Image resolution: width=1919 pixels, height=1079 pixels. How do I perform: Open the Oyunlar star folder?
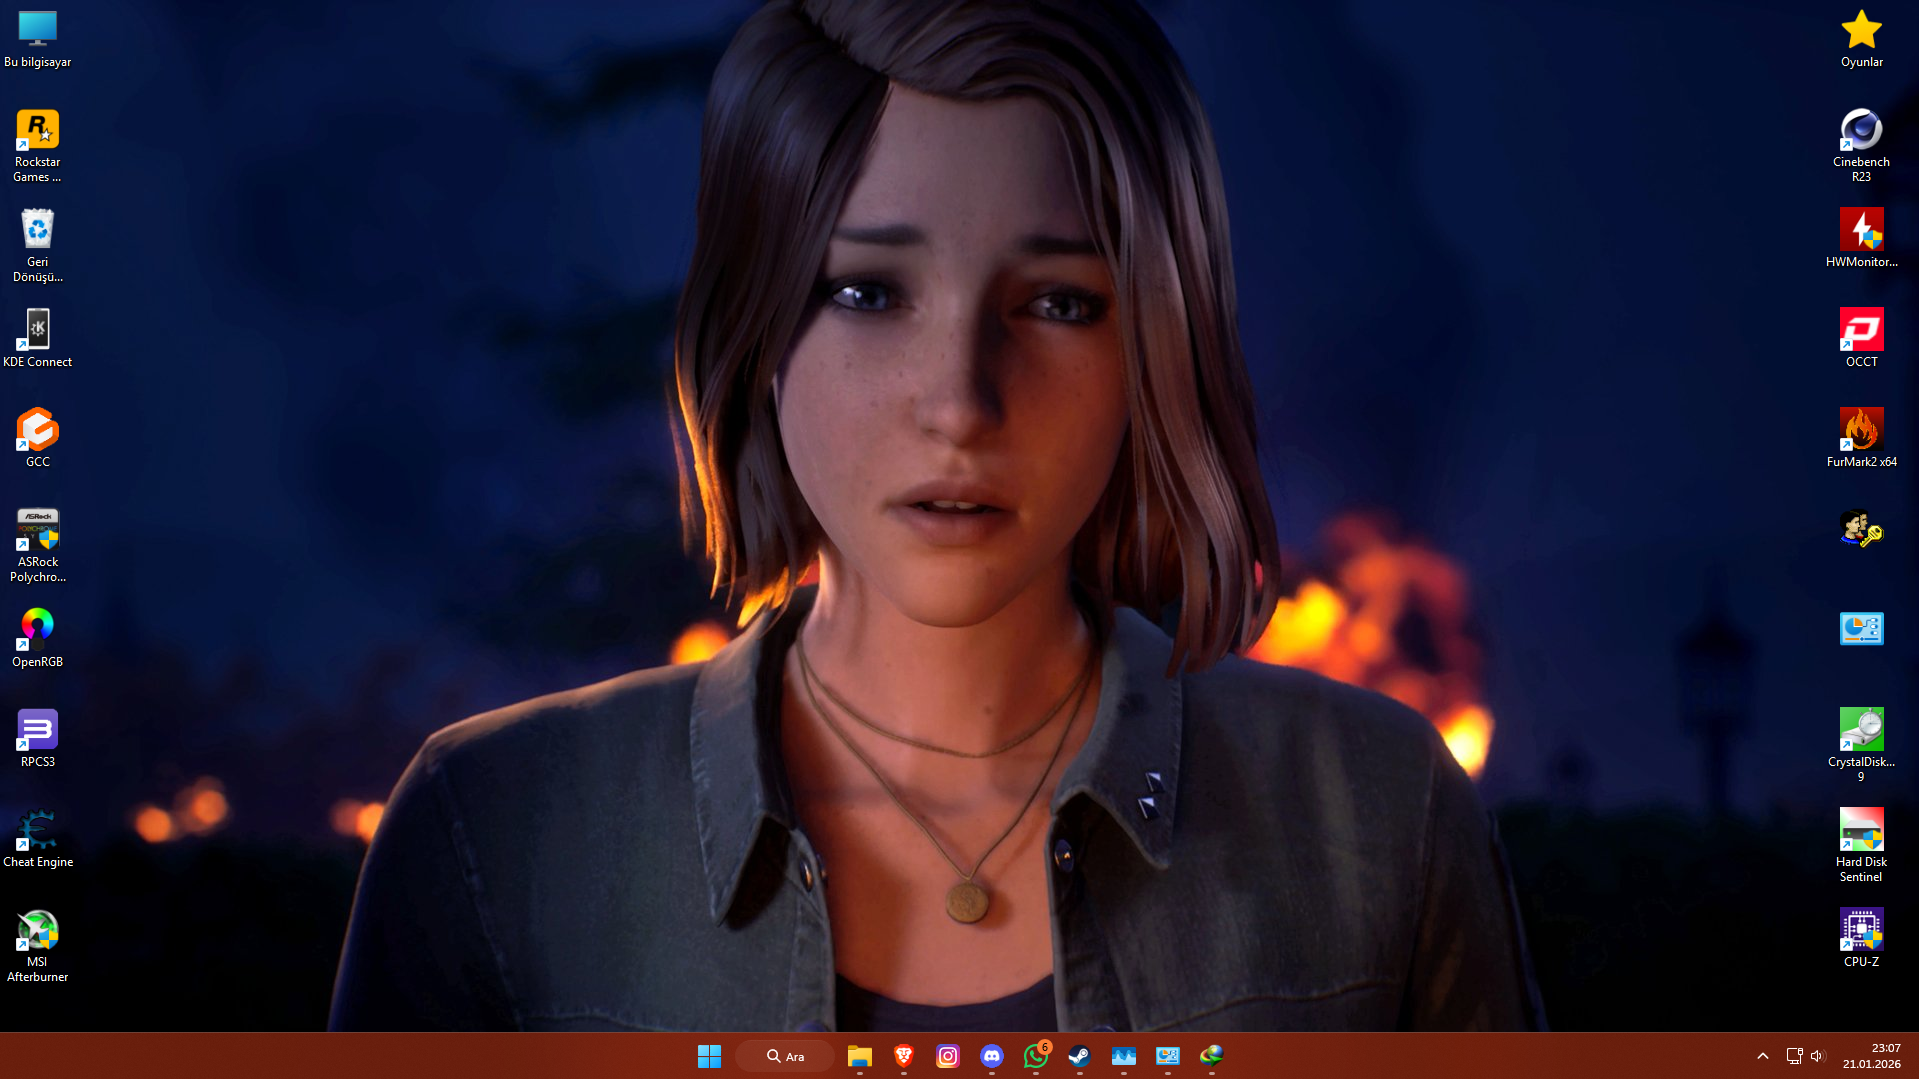coord(1861,39)
